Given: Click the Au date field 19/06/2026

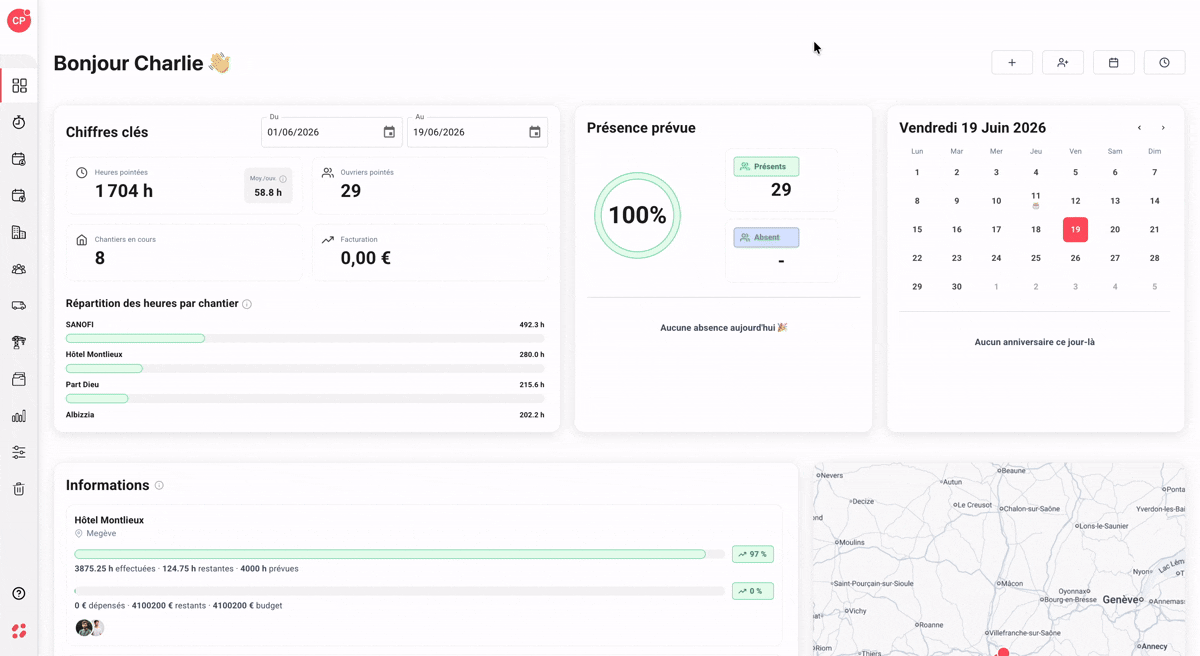Looking at the screenshot, I should [x=478, y=132].
